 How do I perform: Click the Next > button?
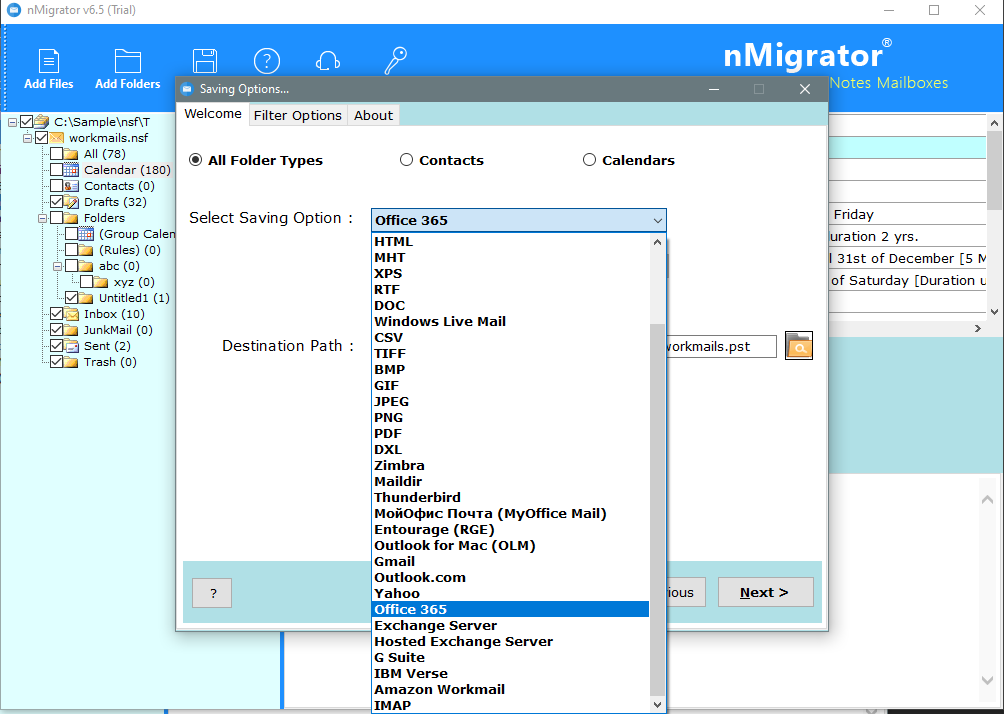pyautogui.click(x=765, y=592)
